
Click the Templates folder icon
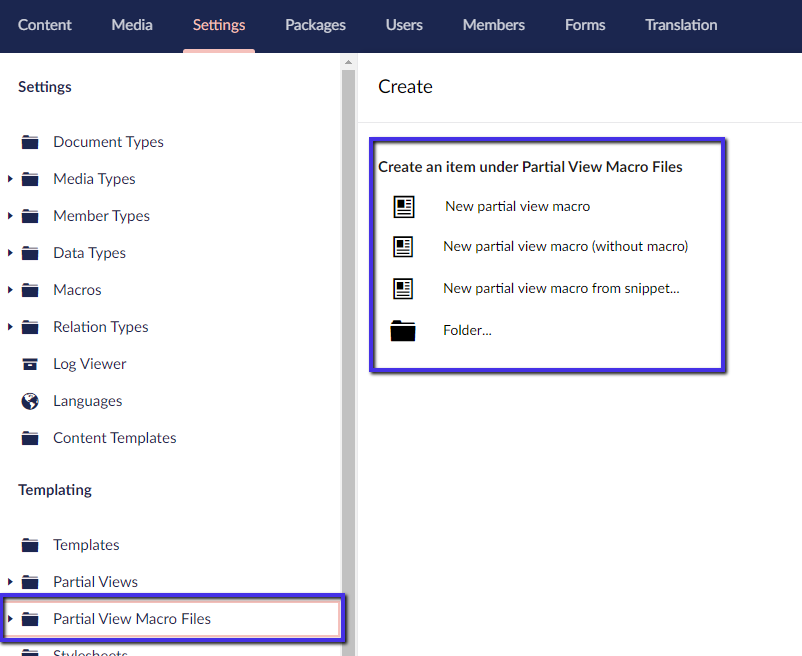coord(31,545)
